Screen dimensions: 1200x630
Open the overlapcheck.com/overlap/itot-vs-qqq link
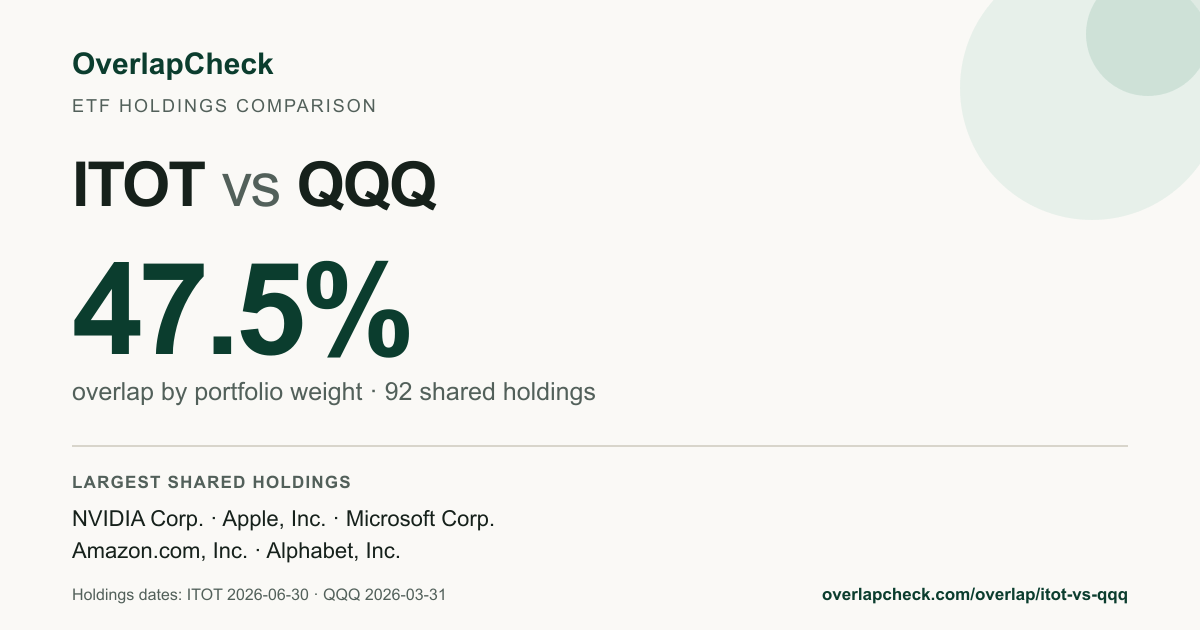pyautogui.click(x=974, y=595)
